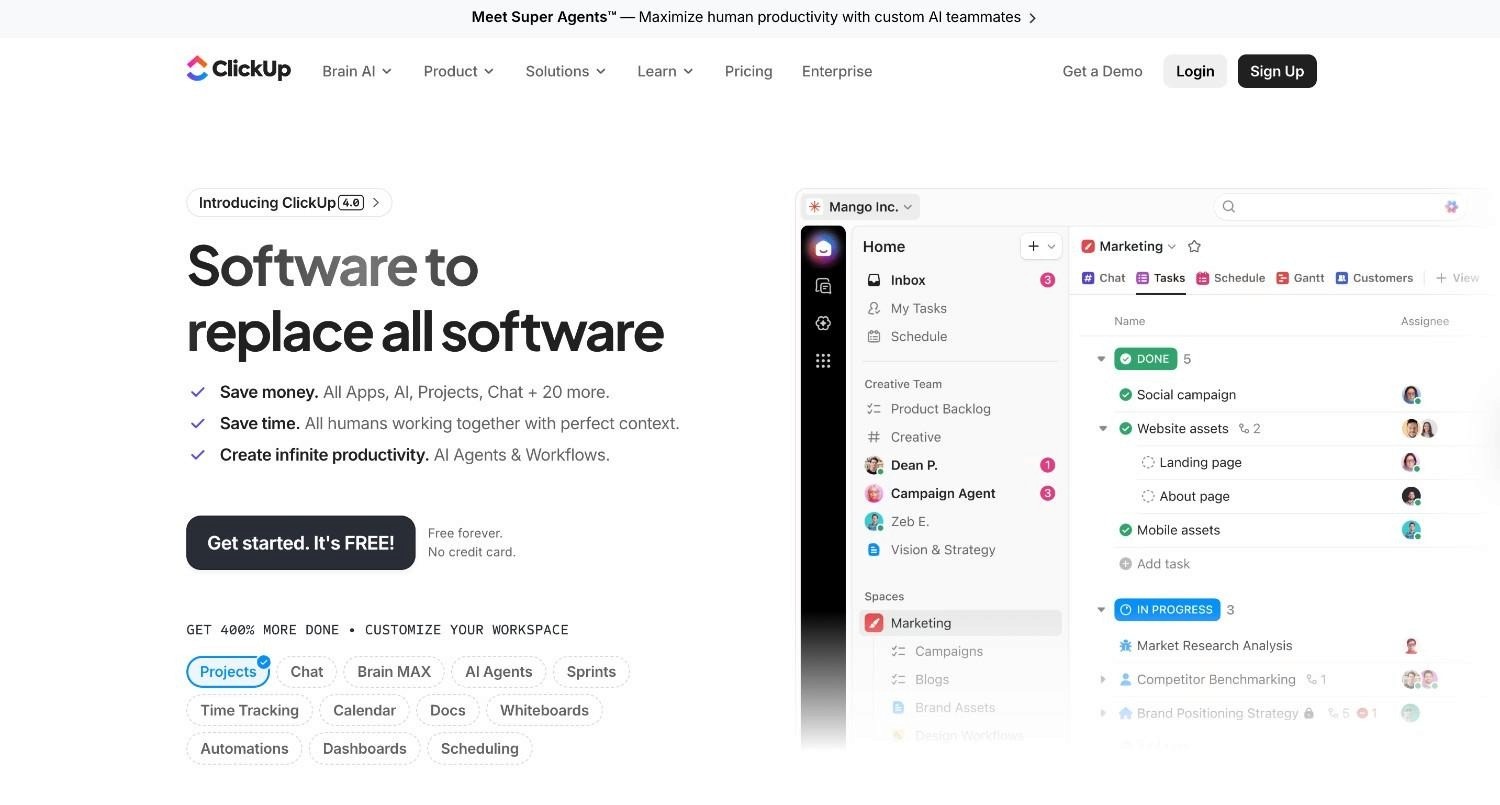Click the Mobile assets assignee avatar

[x=1411, y=530]
